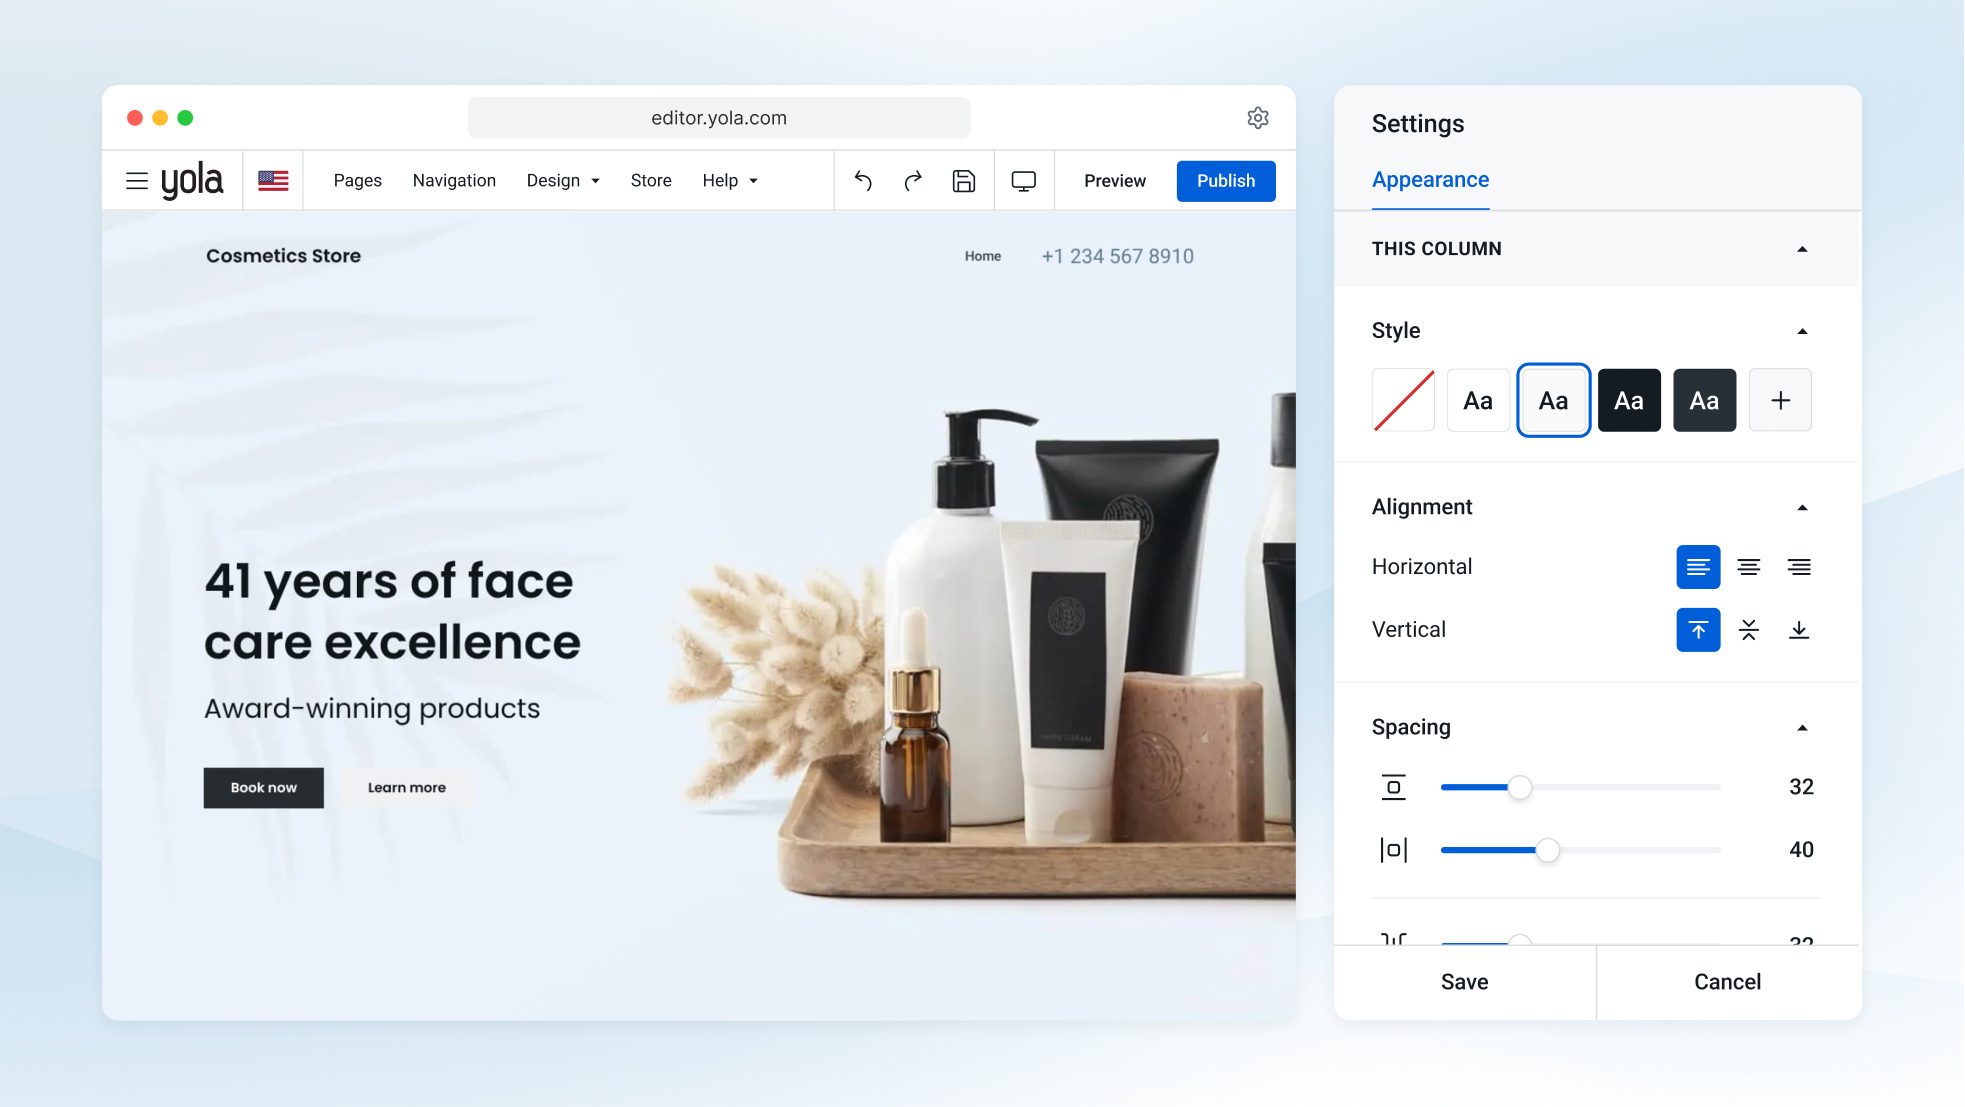
Task: Click the US flag language icon
Action: point(273,181)
